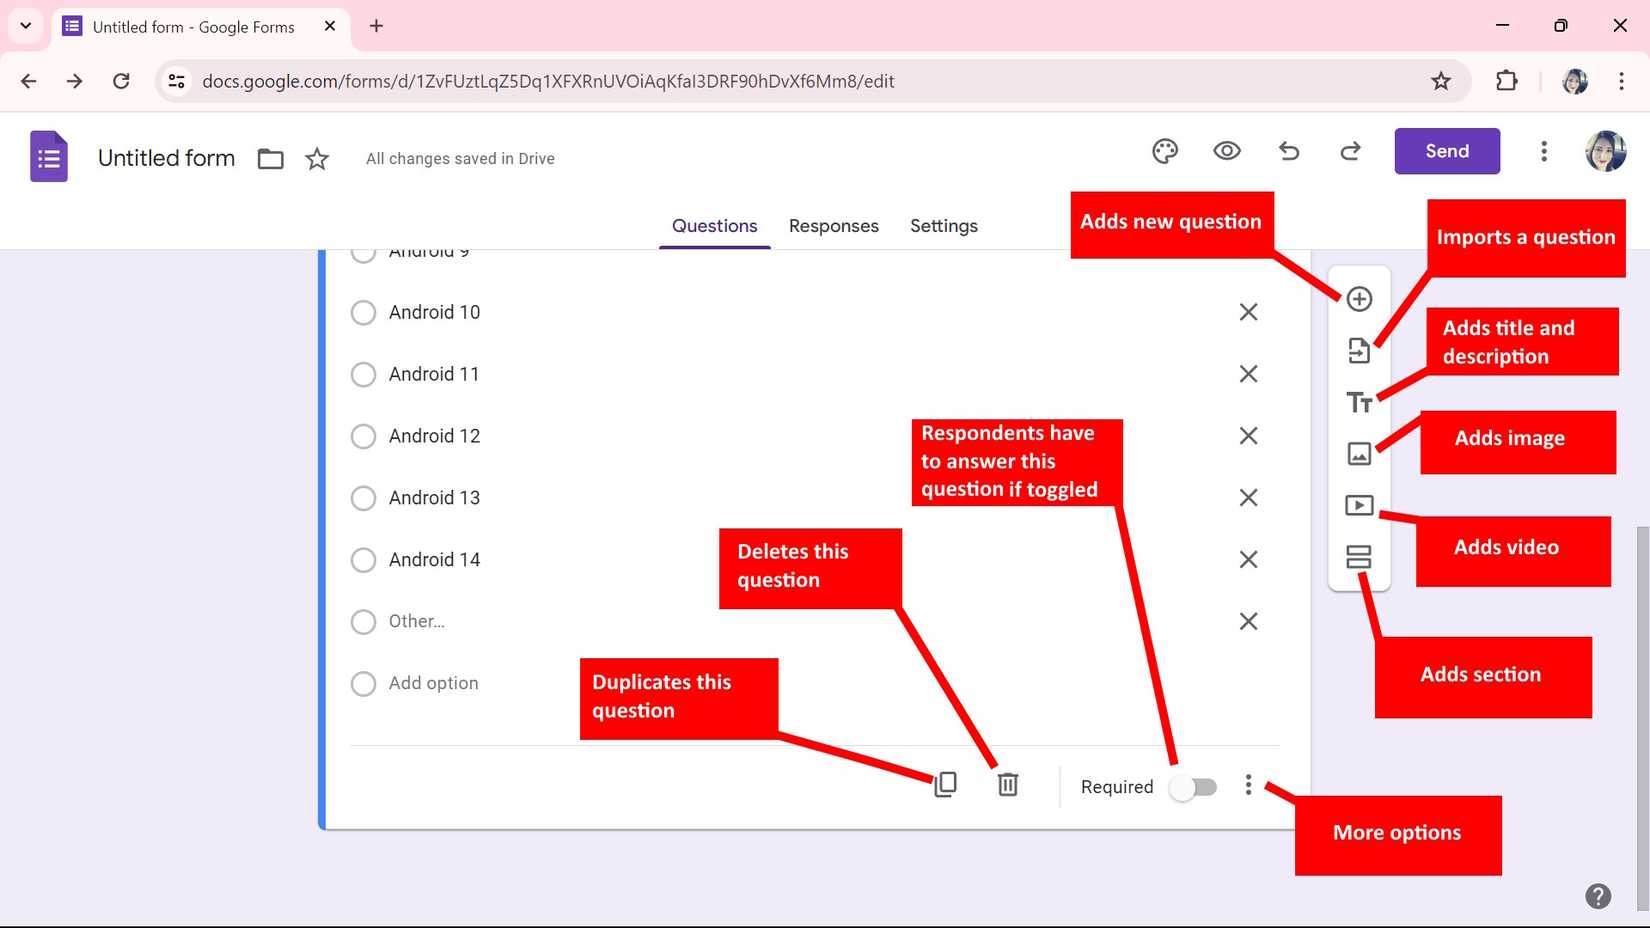This screenshot has width=1650, height=928.
Task: Remove the Android 10 option
Action: pyautogui.click(x=1248, y=312)
